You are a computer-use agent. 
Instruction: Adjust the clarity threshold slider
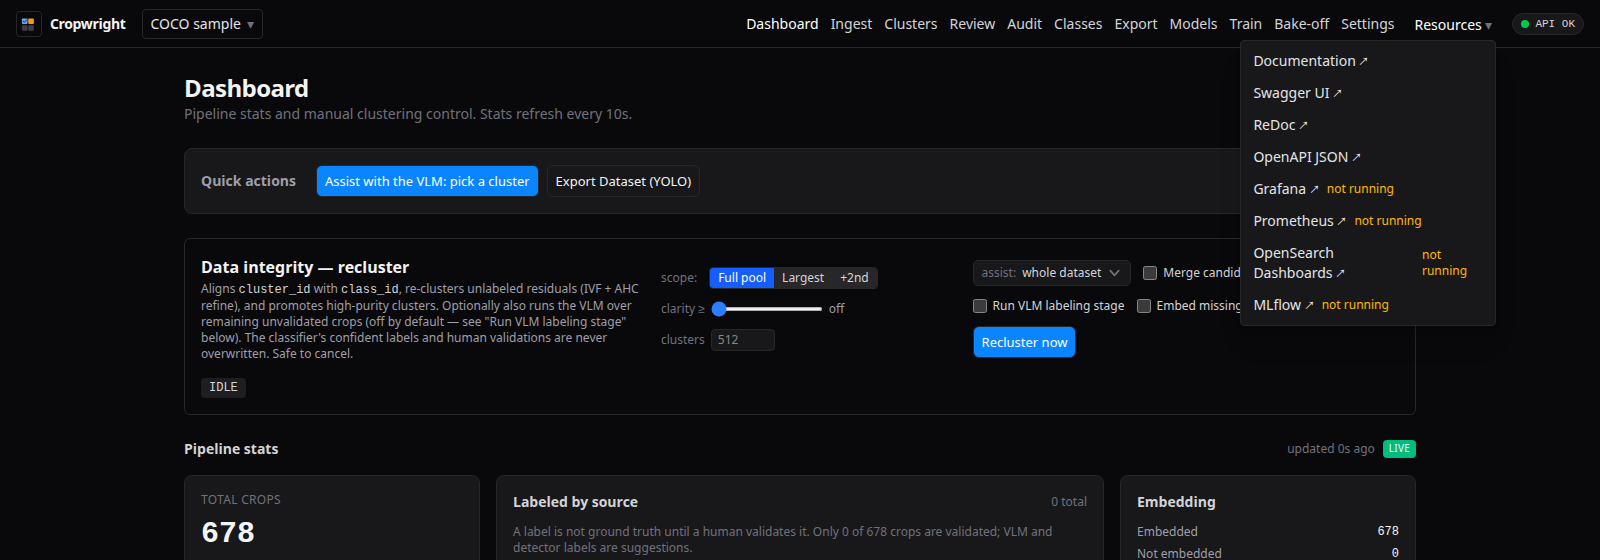767,309
